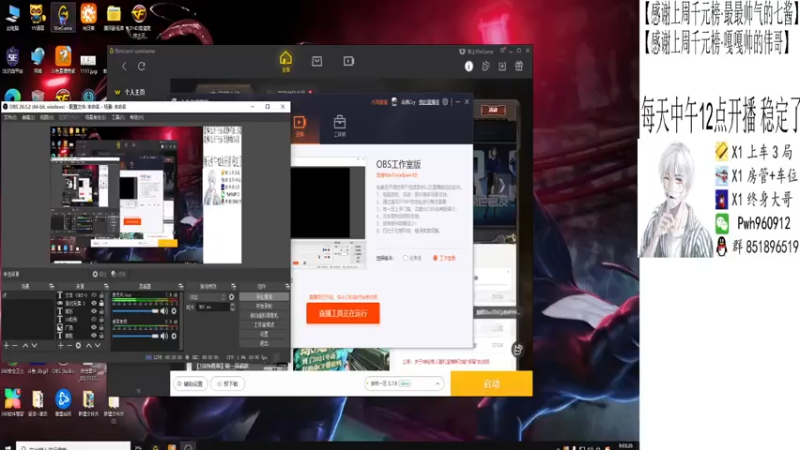Open the streaming tool settings gear
This screenshot has height=450, width=800.
click(x=445, y=102)
